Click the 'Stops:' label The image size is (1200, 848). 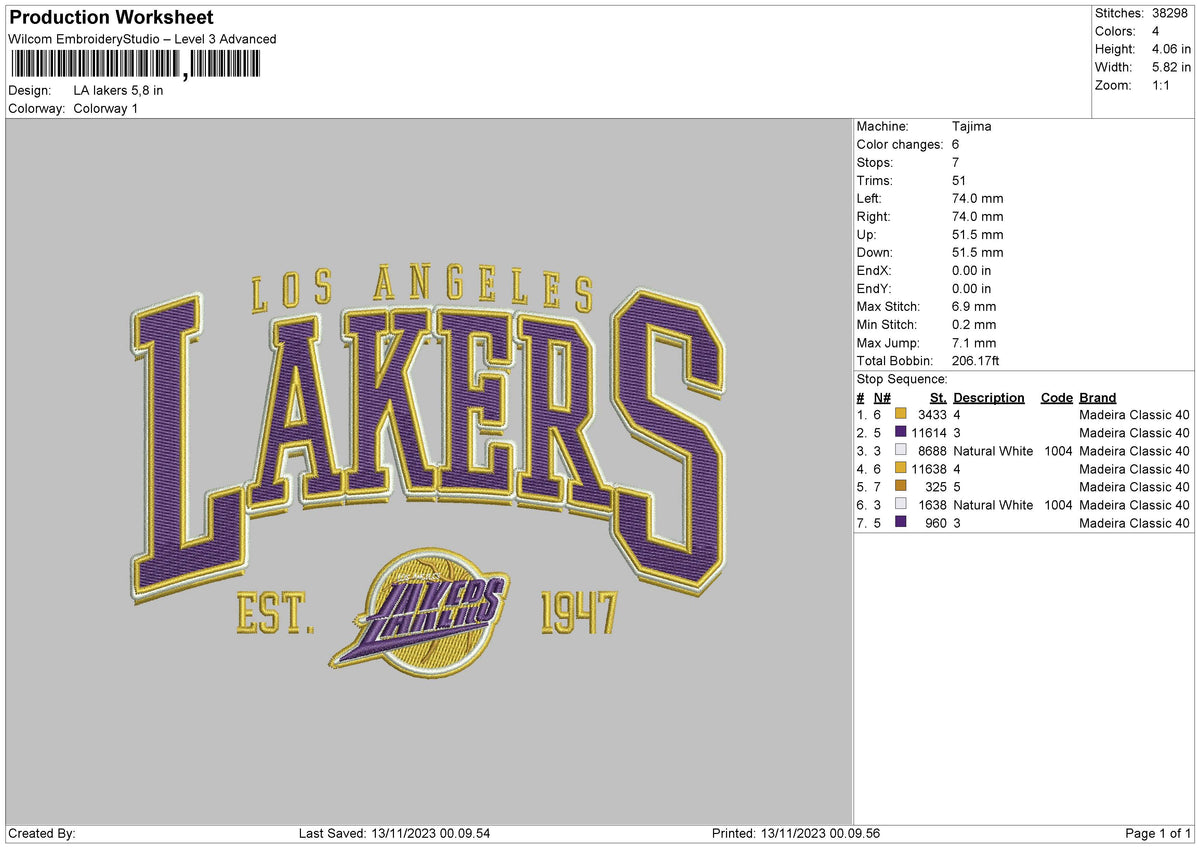(875, 163)
